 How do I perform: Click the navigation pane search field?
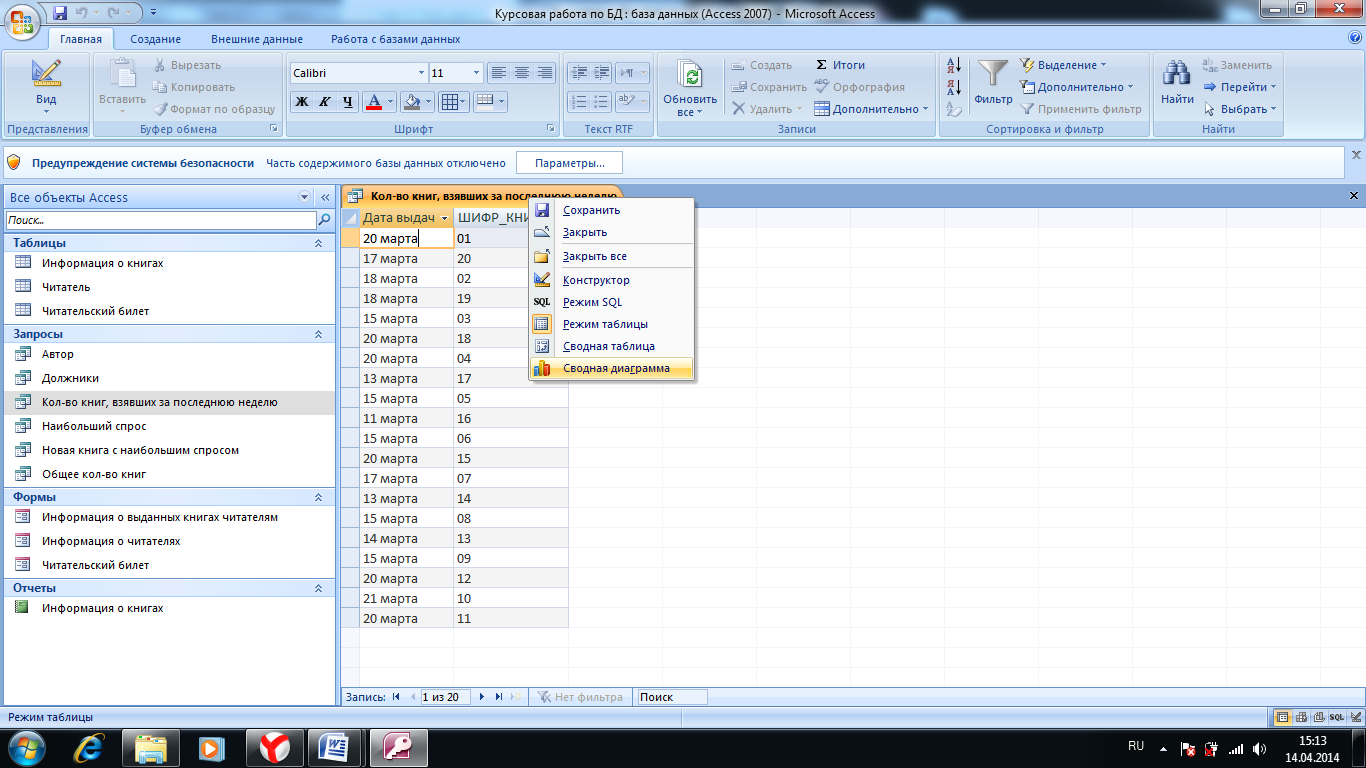tap(161, 220)
